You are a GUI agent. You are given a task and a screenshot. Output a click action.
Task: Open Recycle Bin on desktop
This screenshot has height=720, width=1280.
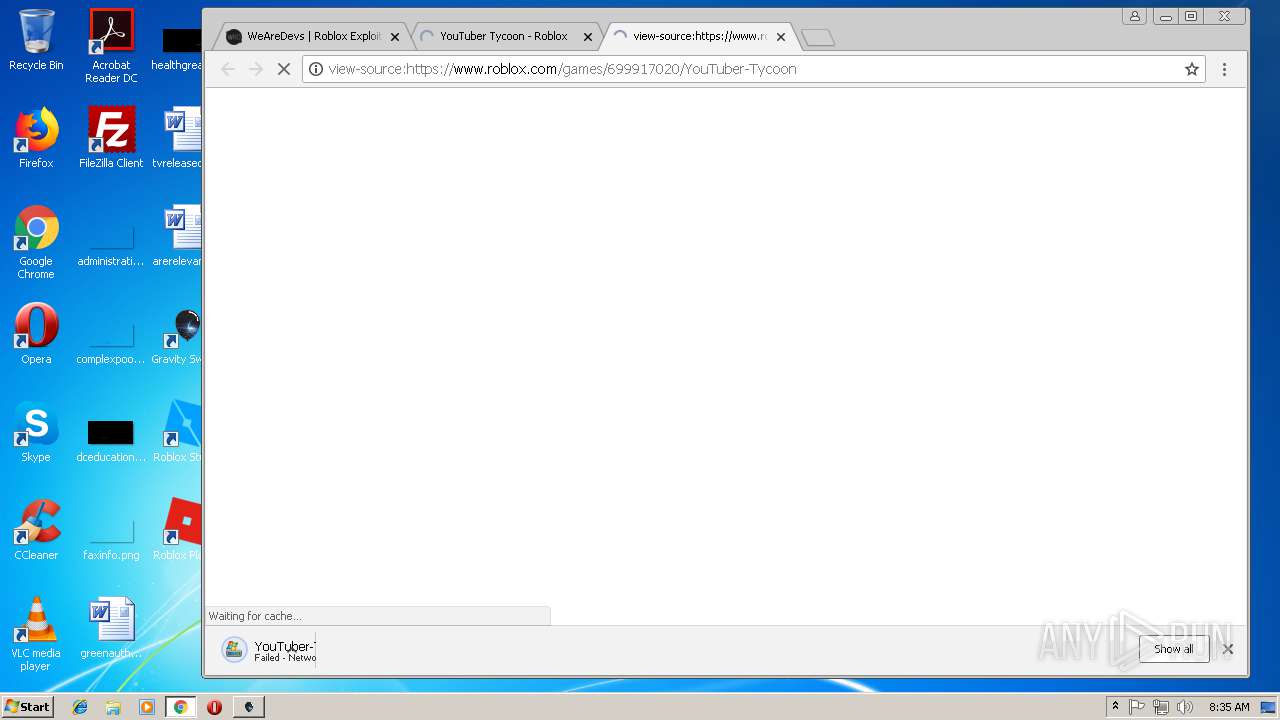(x=36, y=40)
